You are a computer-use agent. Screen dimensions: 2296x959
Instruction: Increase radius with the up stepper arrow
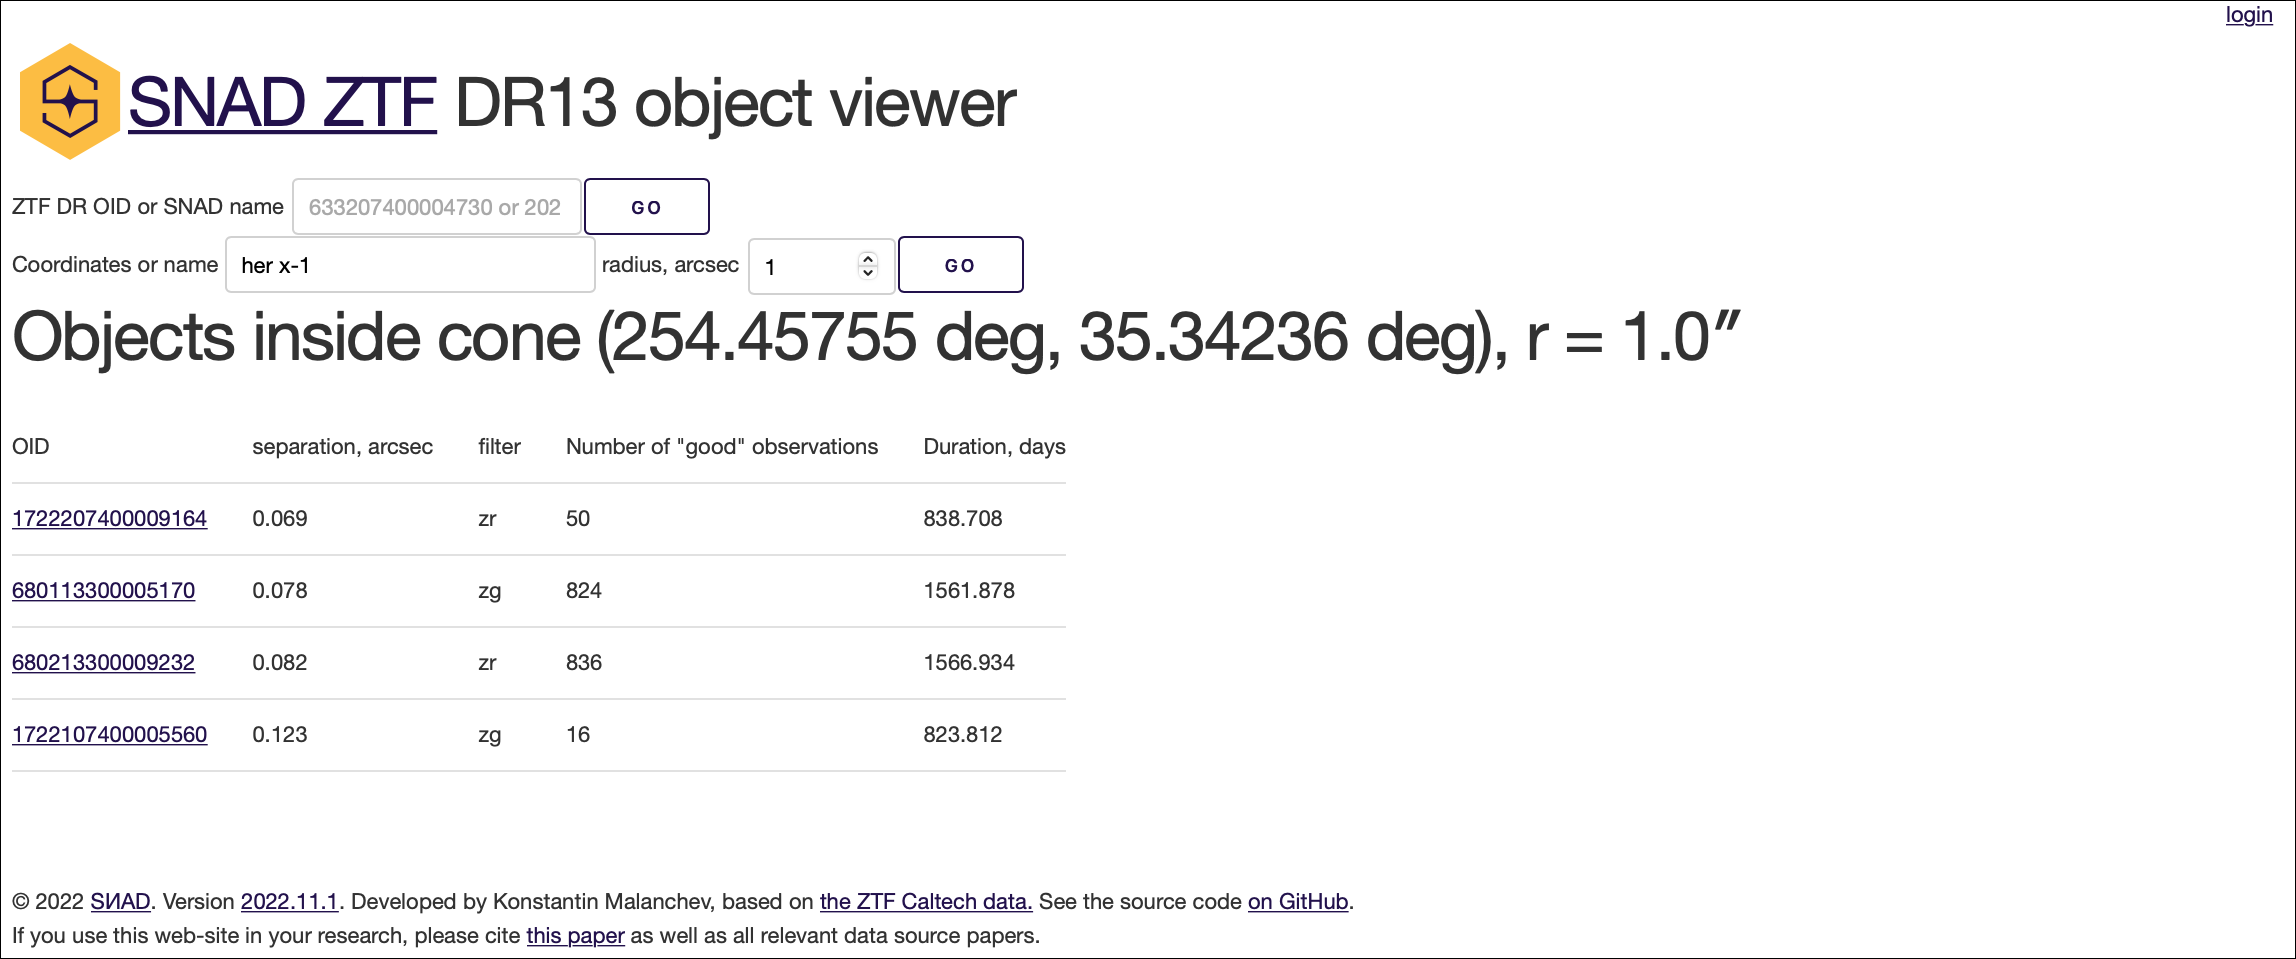868,258
